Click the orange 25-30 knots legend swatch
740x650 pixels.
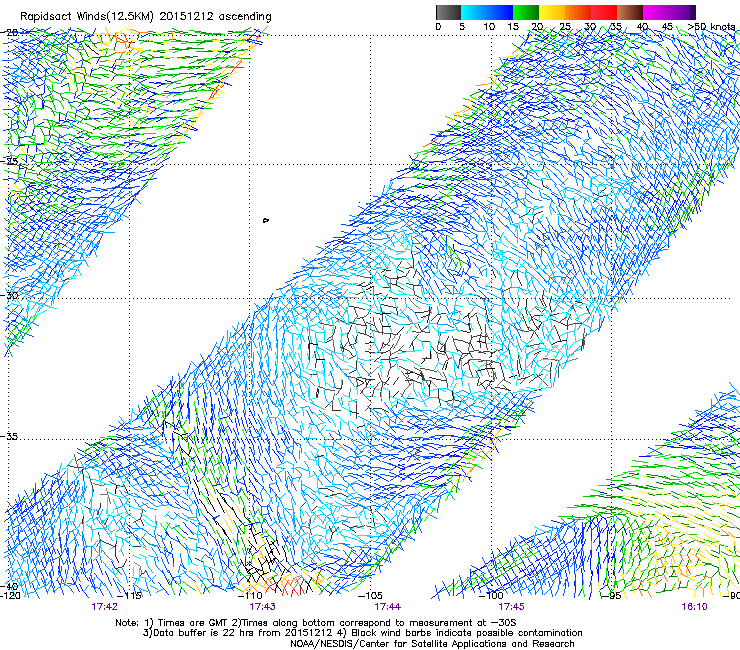578,12
